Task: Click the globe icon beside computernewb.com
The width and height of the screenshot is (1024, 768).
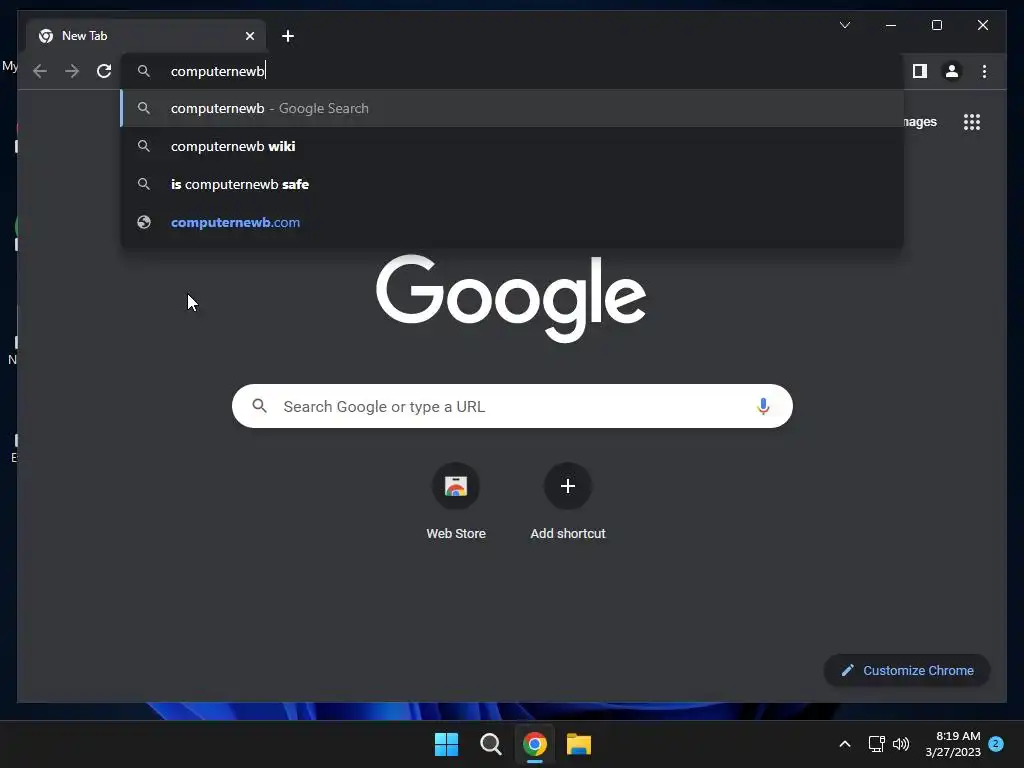Action: pos(144,222)
